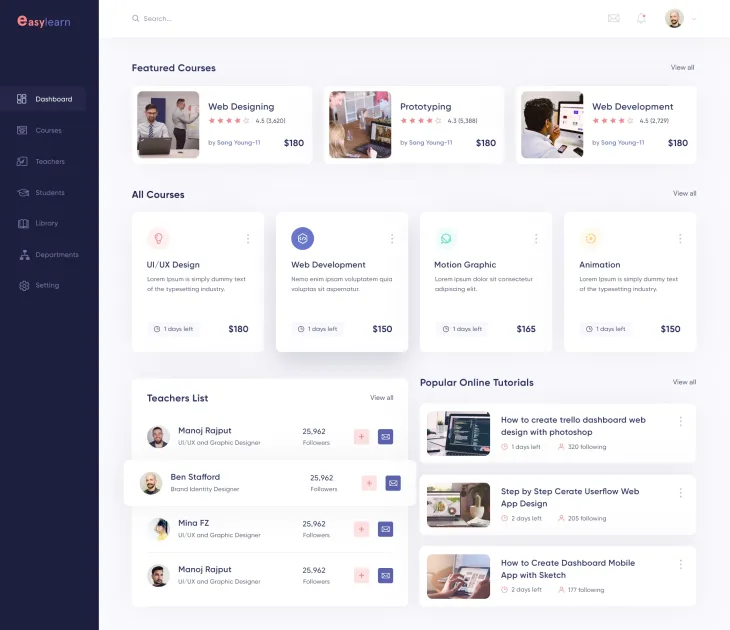
Task: Send message to Ben Stafford via envelope
Action: (393, 483)
